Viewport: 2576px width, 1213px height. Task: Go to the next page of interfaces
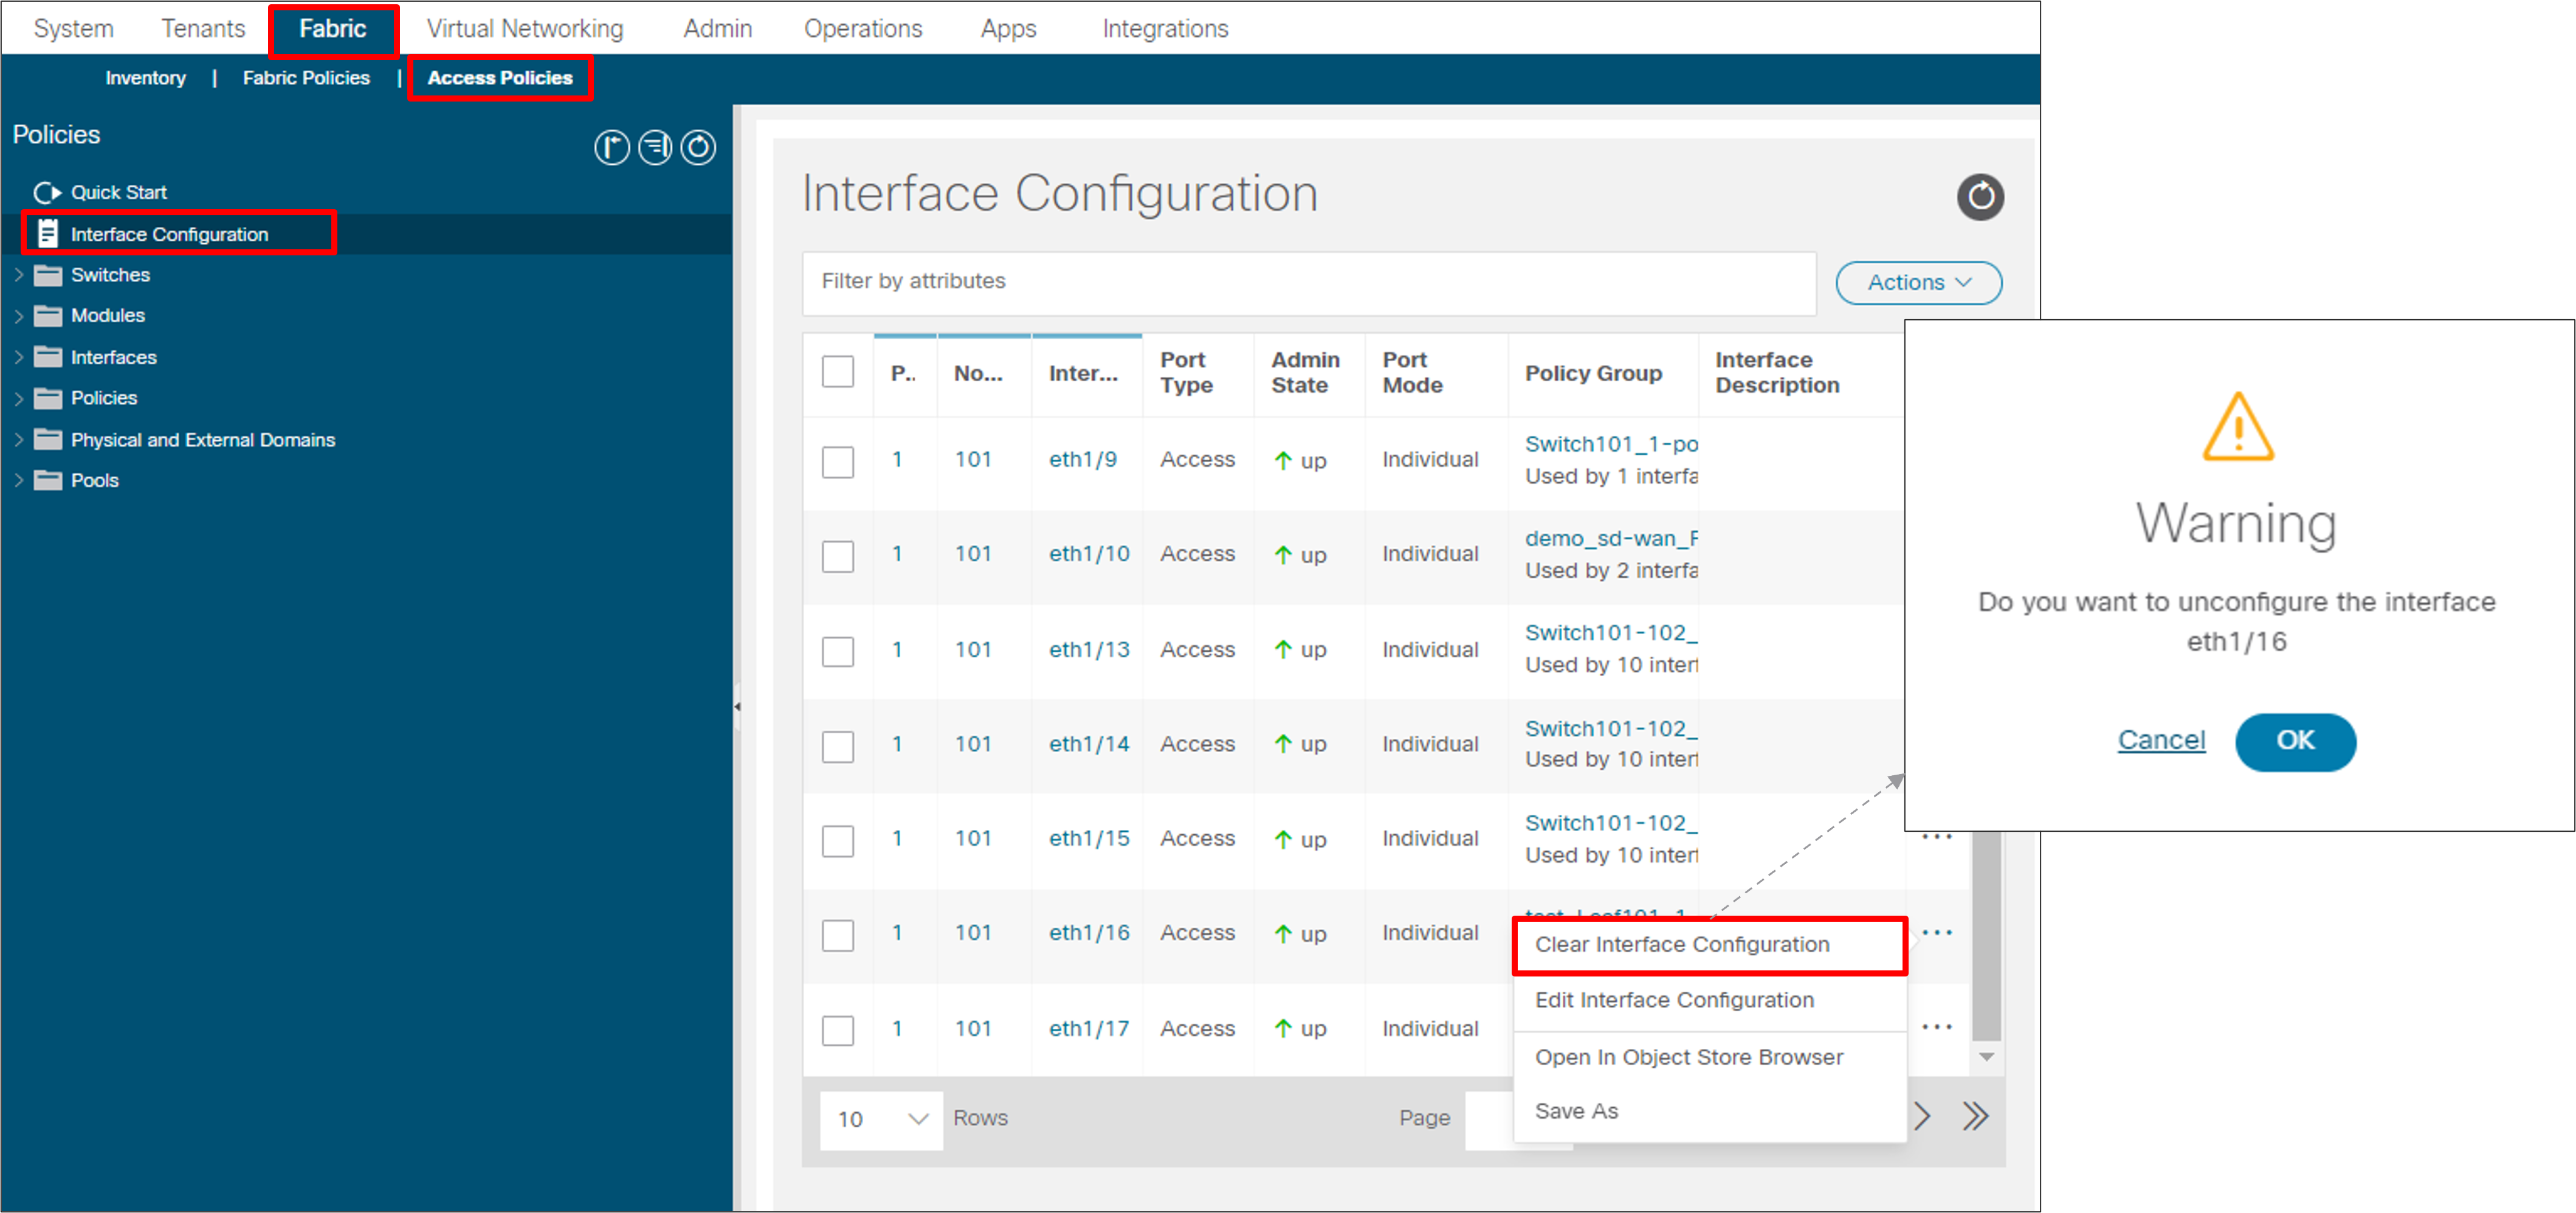[1922, 1116]
